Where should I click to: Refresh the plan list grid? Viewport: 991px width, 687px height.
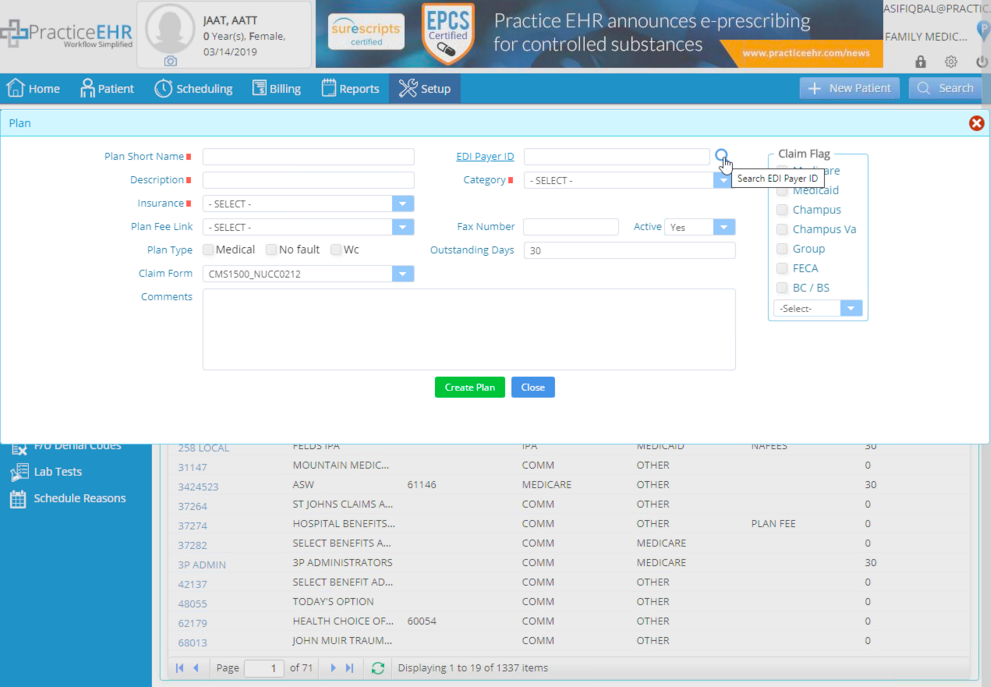coord(378,668)
